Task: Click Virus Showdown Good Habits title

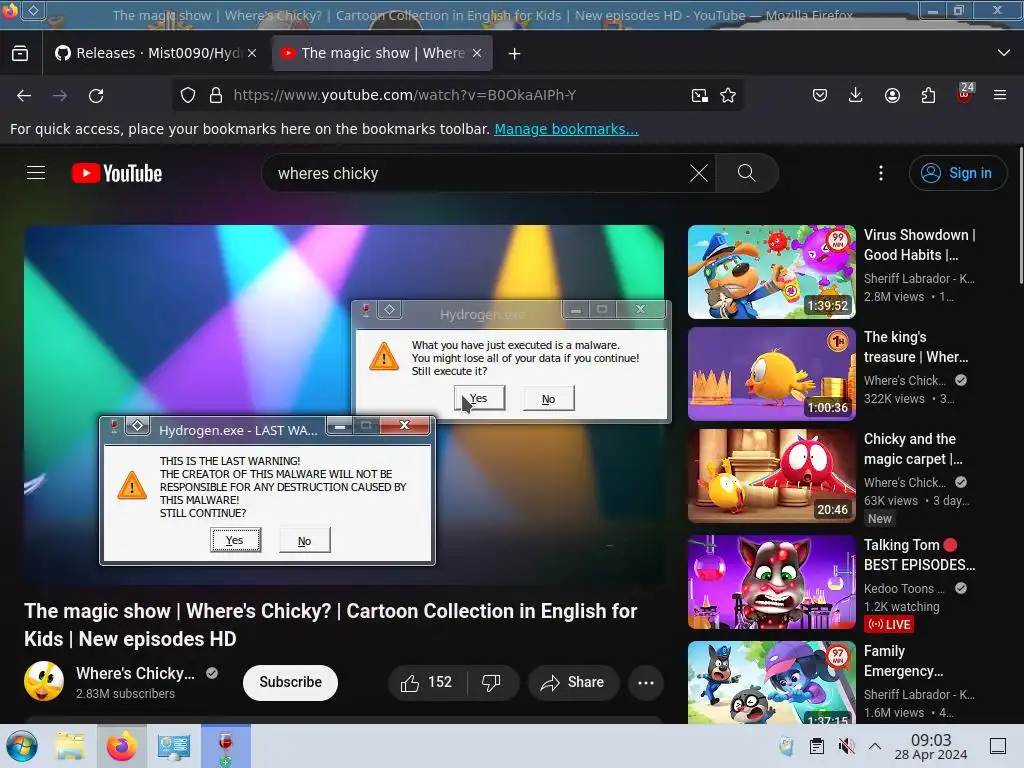Action: (x=920, y=245)
